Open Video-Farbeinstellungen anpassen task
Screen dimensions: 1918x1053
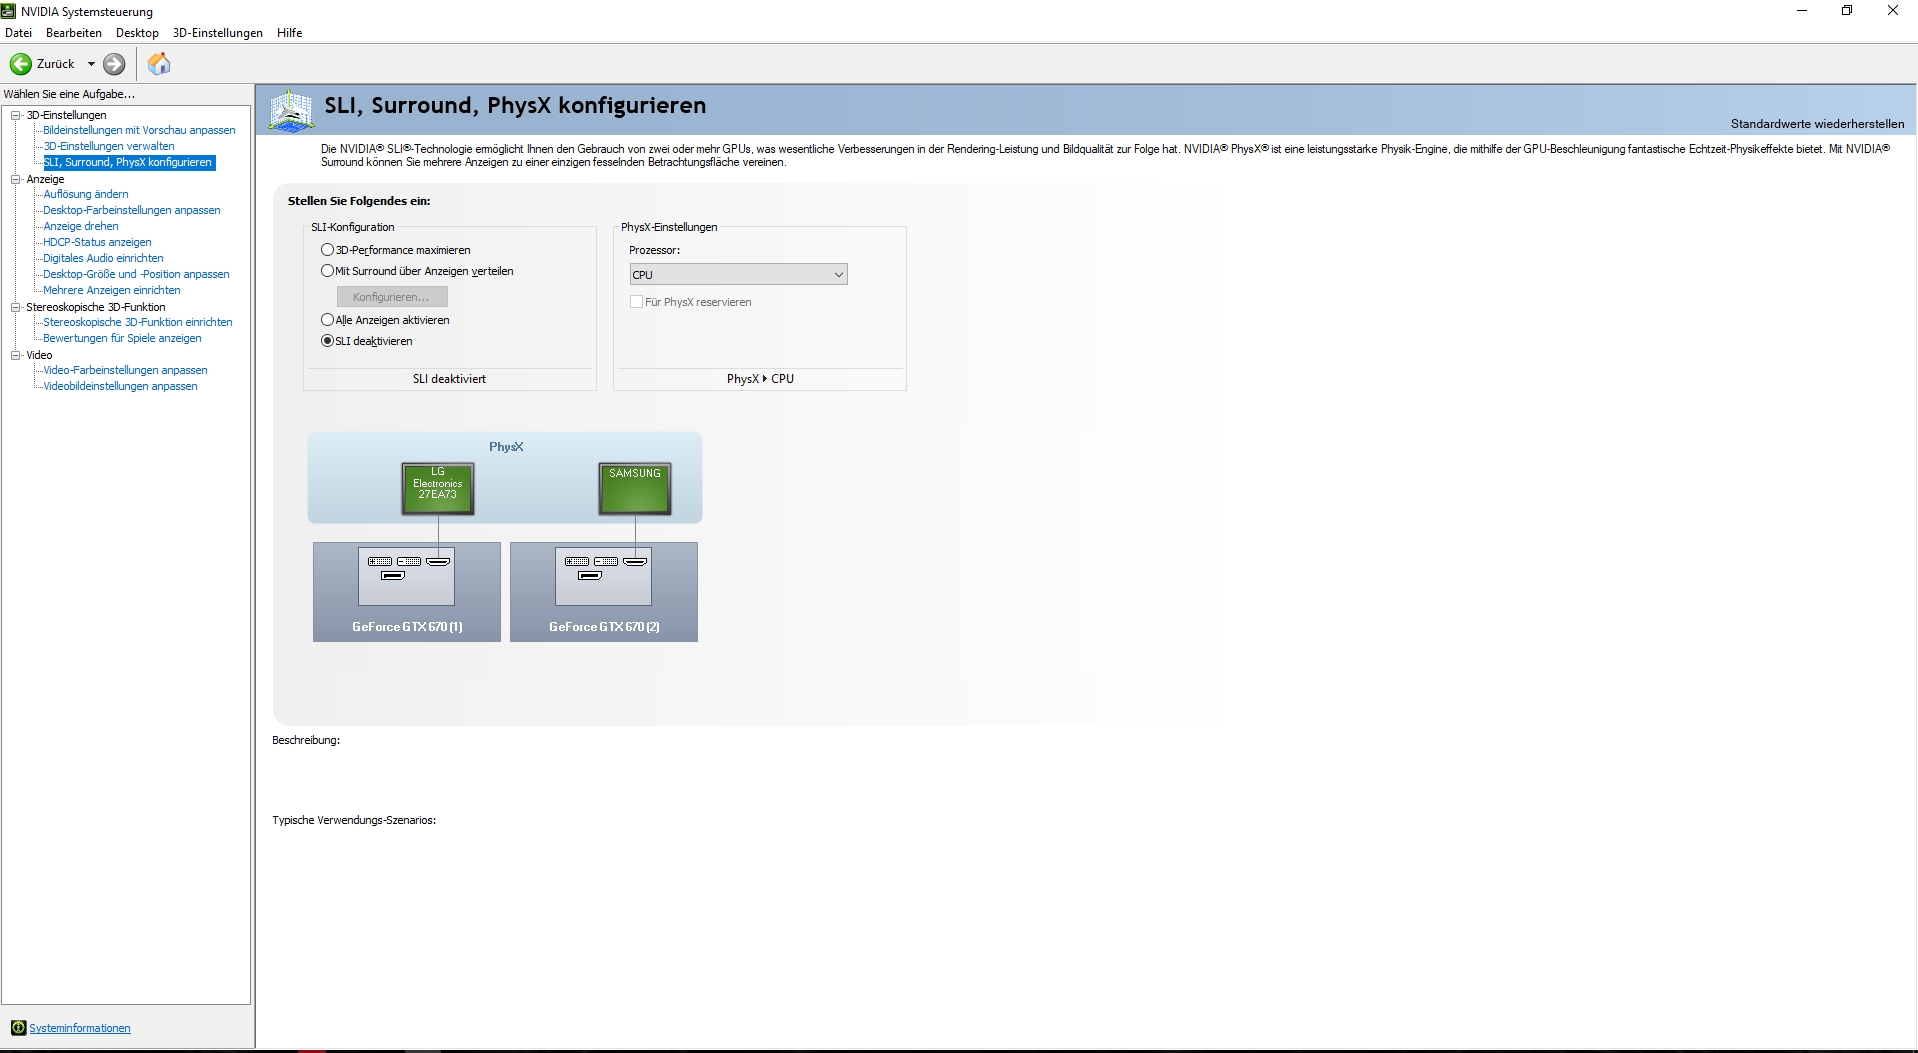125,370
